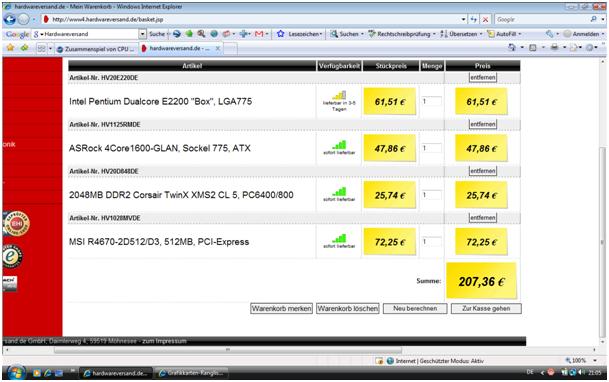
Task: Click the Refresh icon beside address bar
Action: 473,19
